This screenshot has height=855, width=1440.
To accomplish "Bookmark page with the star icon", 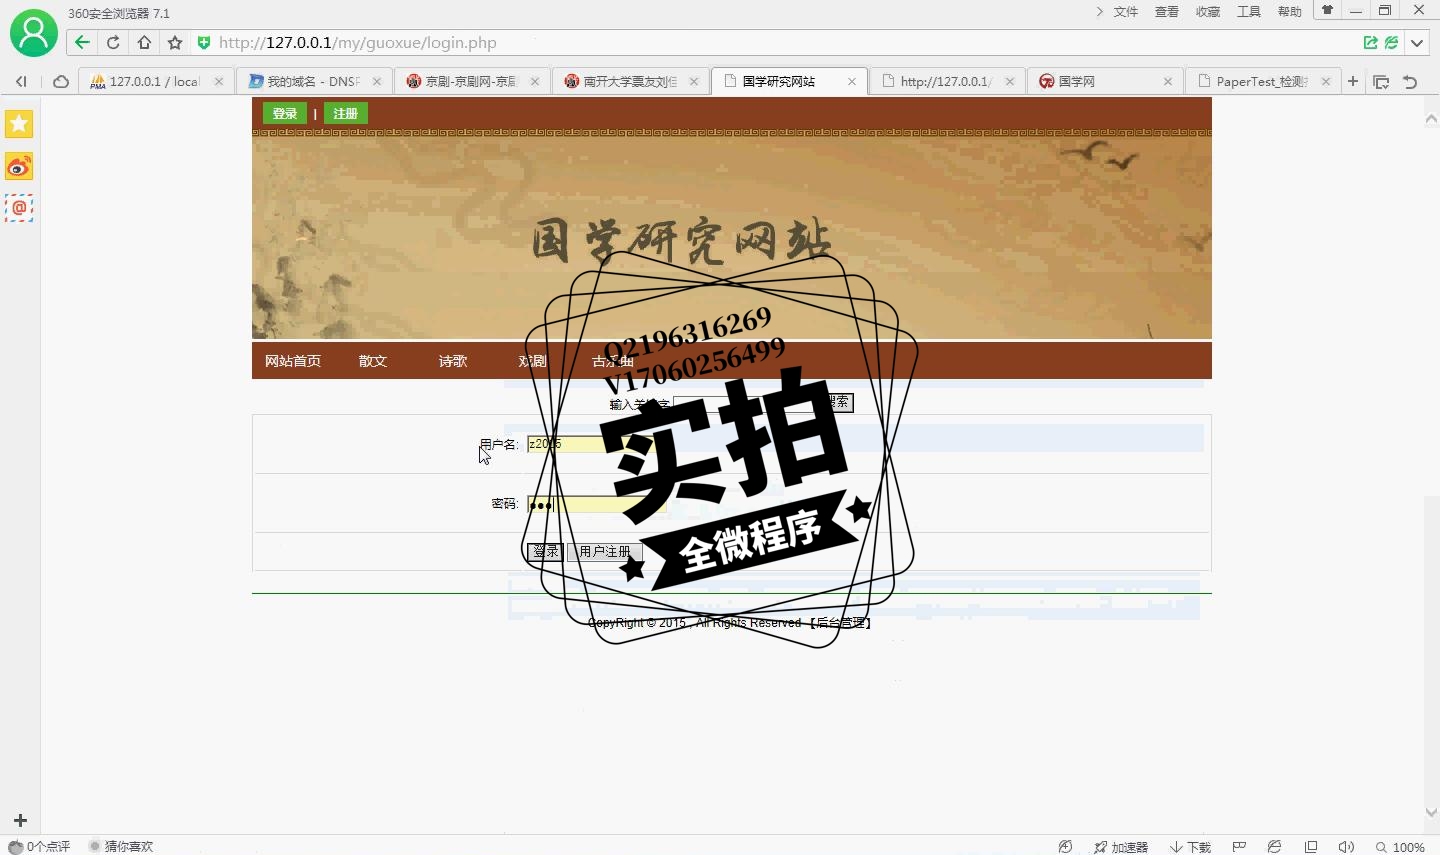I will 175,42.
